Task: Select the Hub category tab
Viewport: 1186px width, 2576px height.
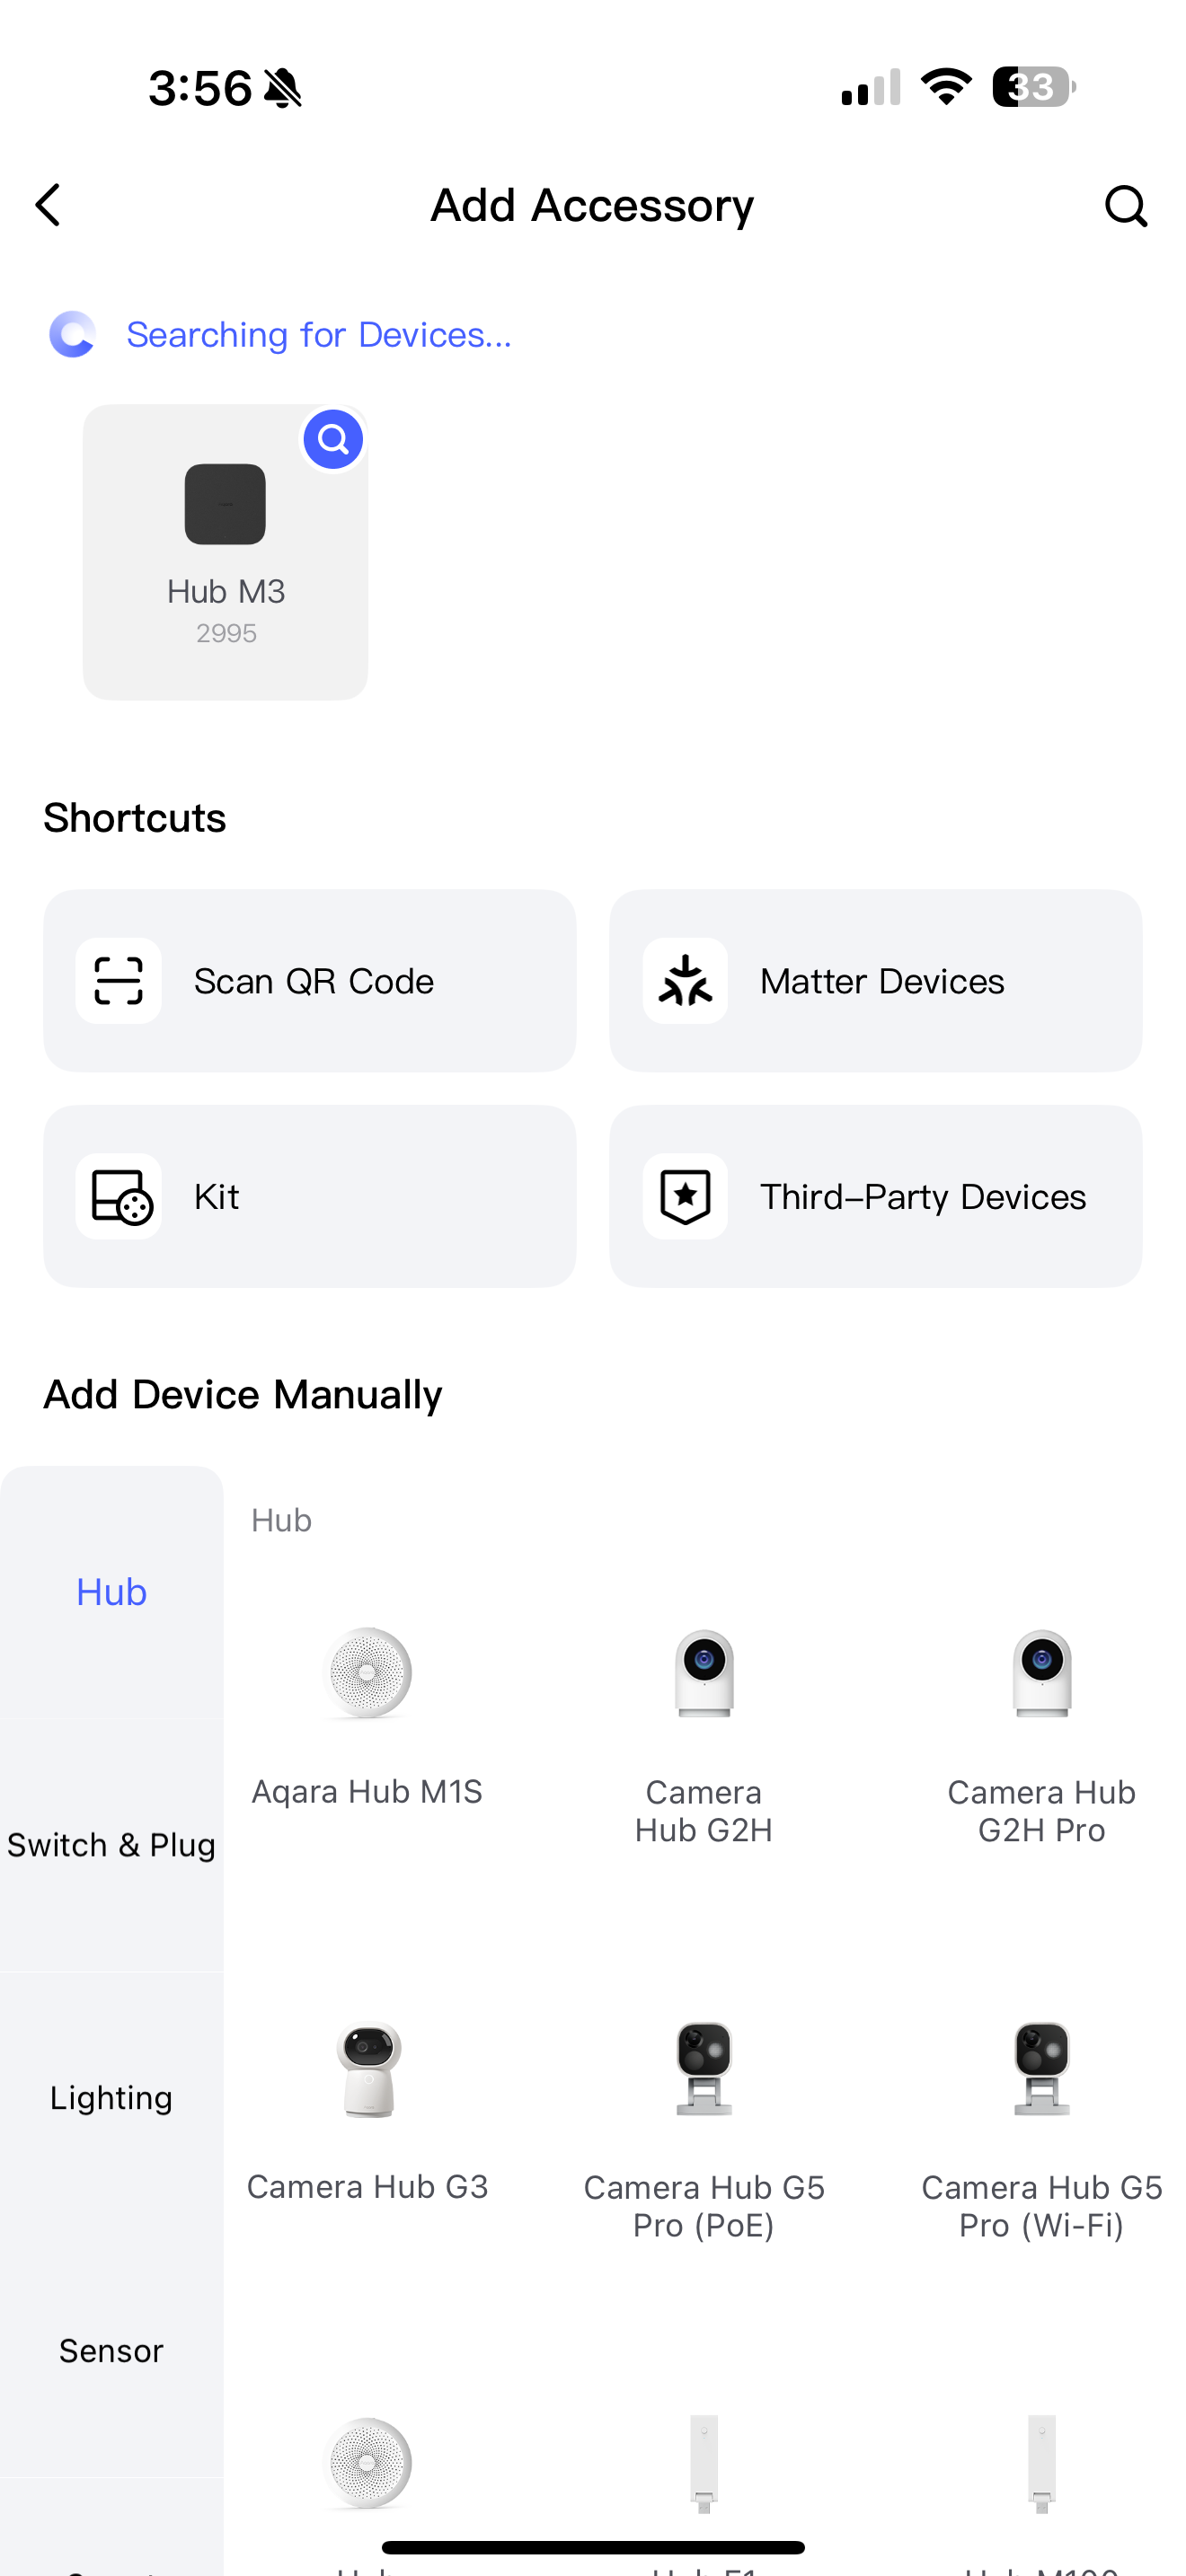Action: (x=111, y=1591)
